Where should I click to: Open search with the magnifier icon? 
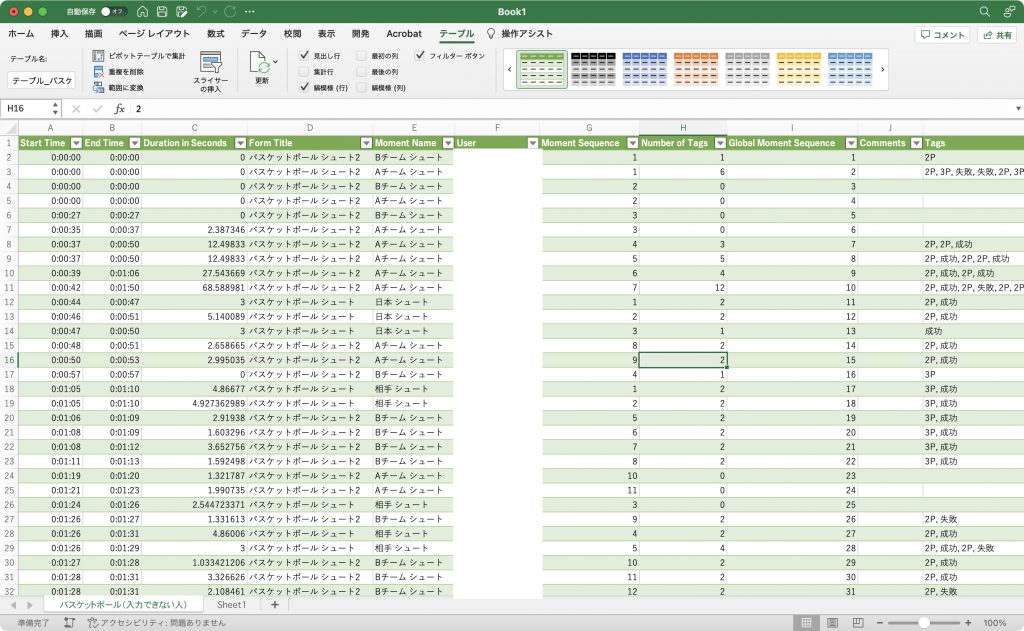click(x=984, y=11)
